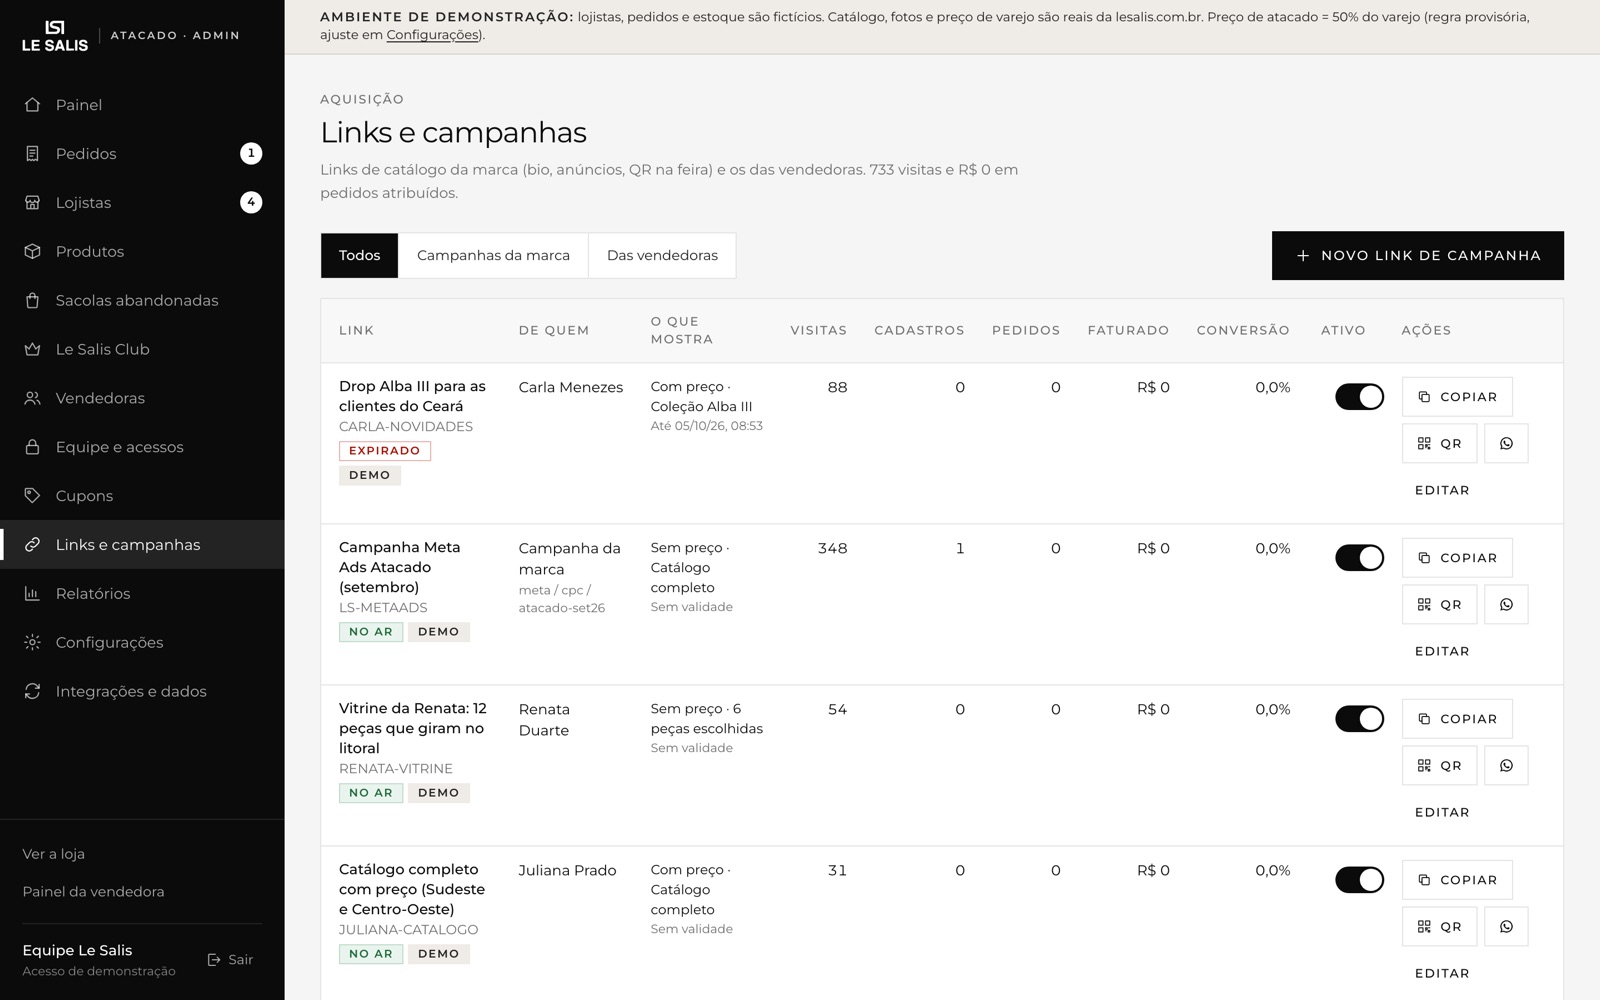Click the NO AR badge on LS-METAADS

click(371, 632)
